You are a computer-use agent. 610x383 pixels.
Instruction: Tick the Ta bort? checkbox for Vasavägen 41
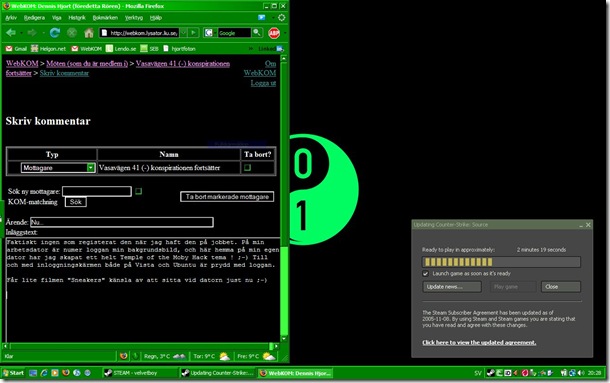pos(247,168)
